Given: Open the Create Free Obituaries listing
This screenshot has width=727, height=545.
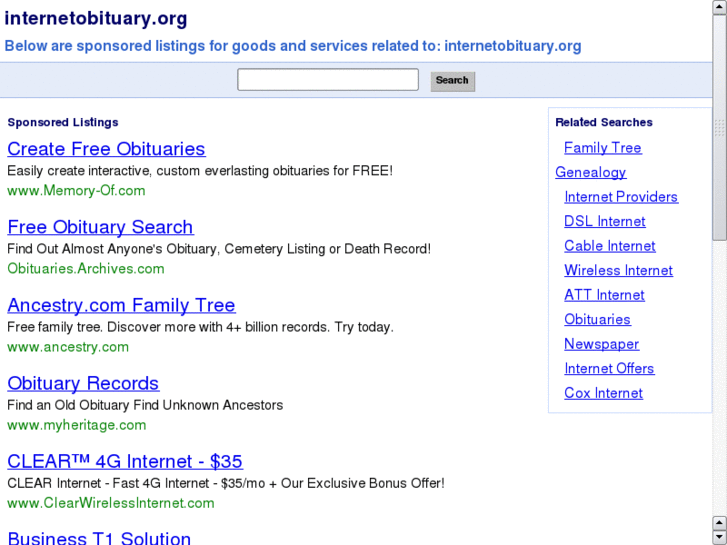Looking at the screenshot, I should (x=106, y=149).
